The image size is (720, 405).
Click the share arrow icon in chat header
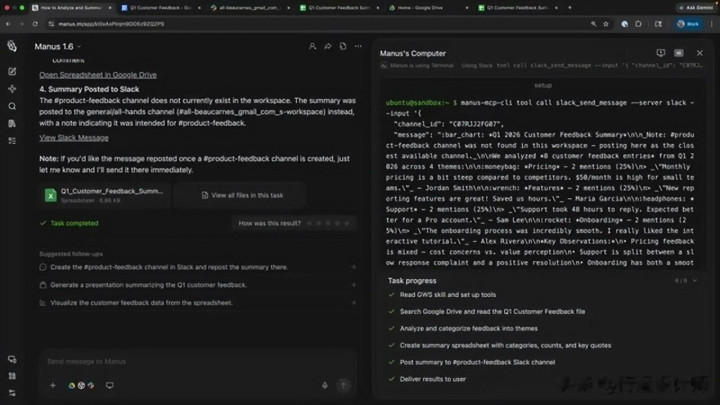click(x=328, y=46)
